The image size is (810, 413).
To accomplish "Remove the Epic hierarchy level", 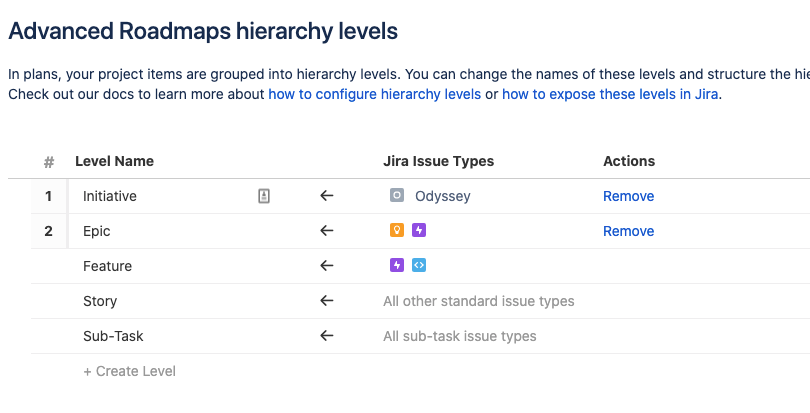I will [628, 231].
